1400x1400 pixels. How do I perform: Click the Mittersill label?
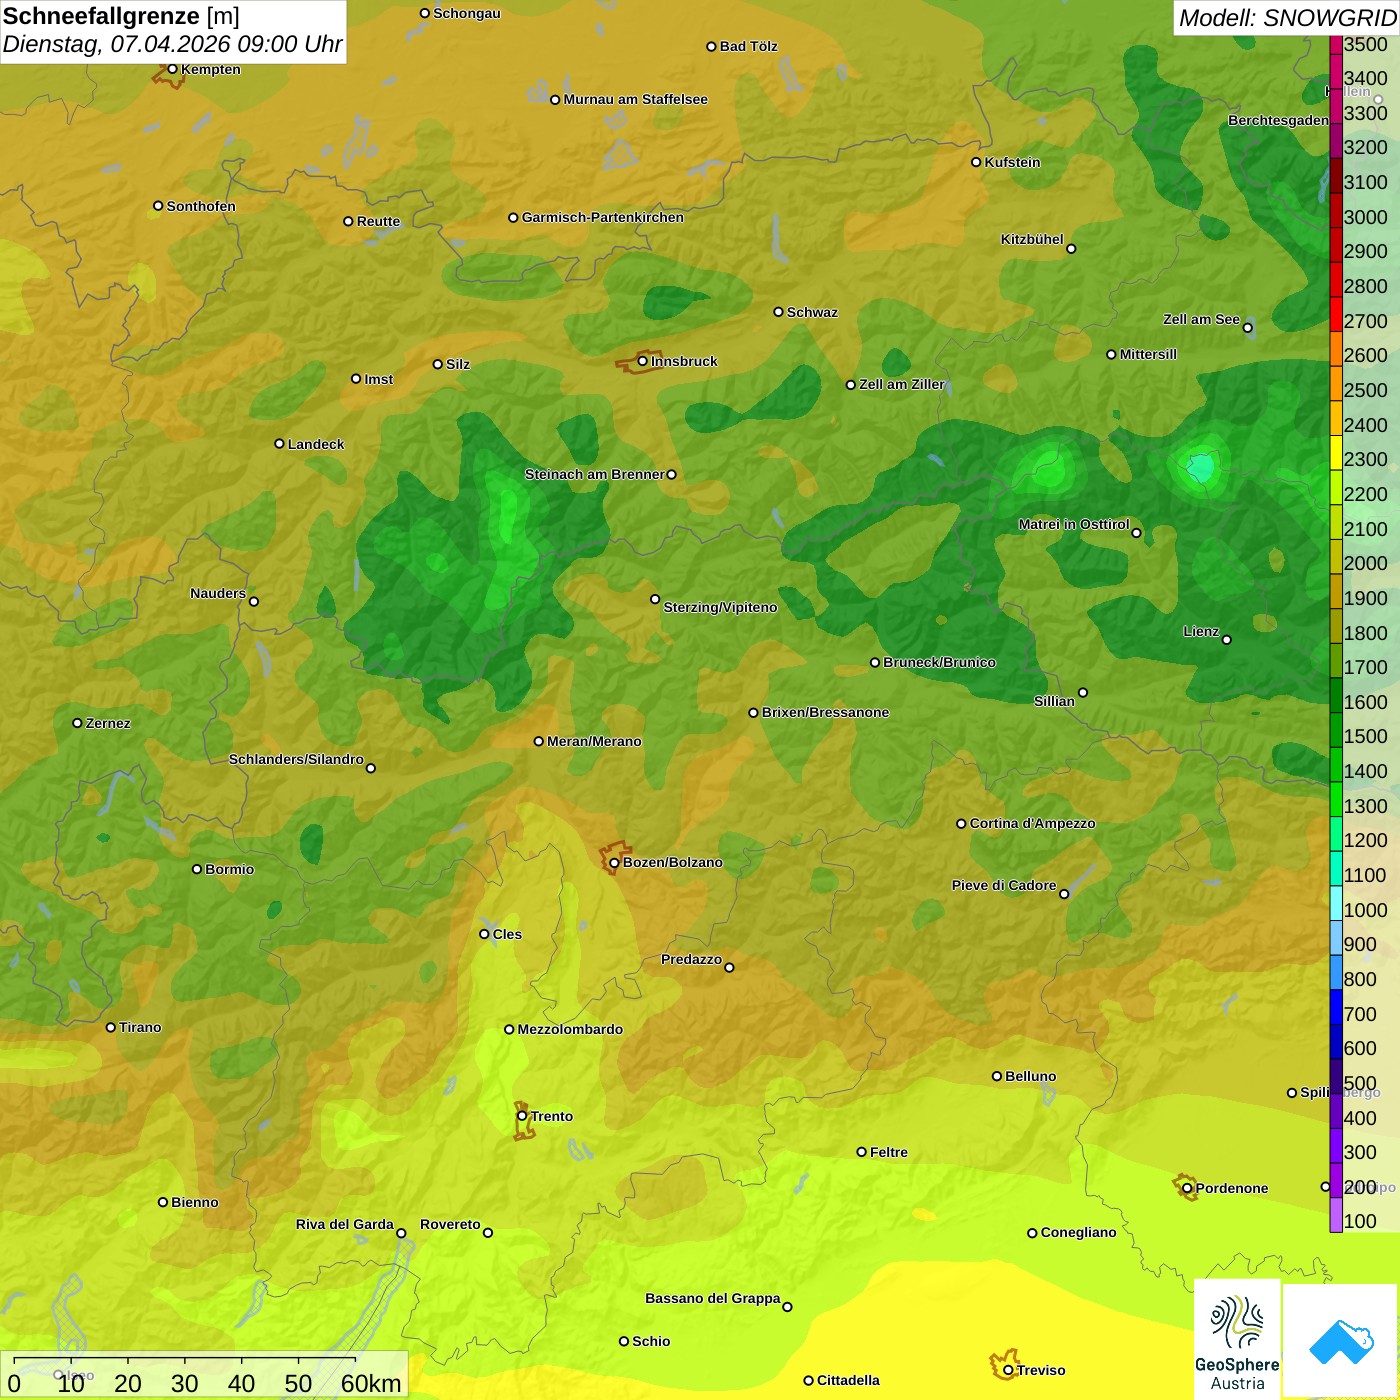(1148, 354)
